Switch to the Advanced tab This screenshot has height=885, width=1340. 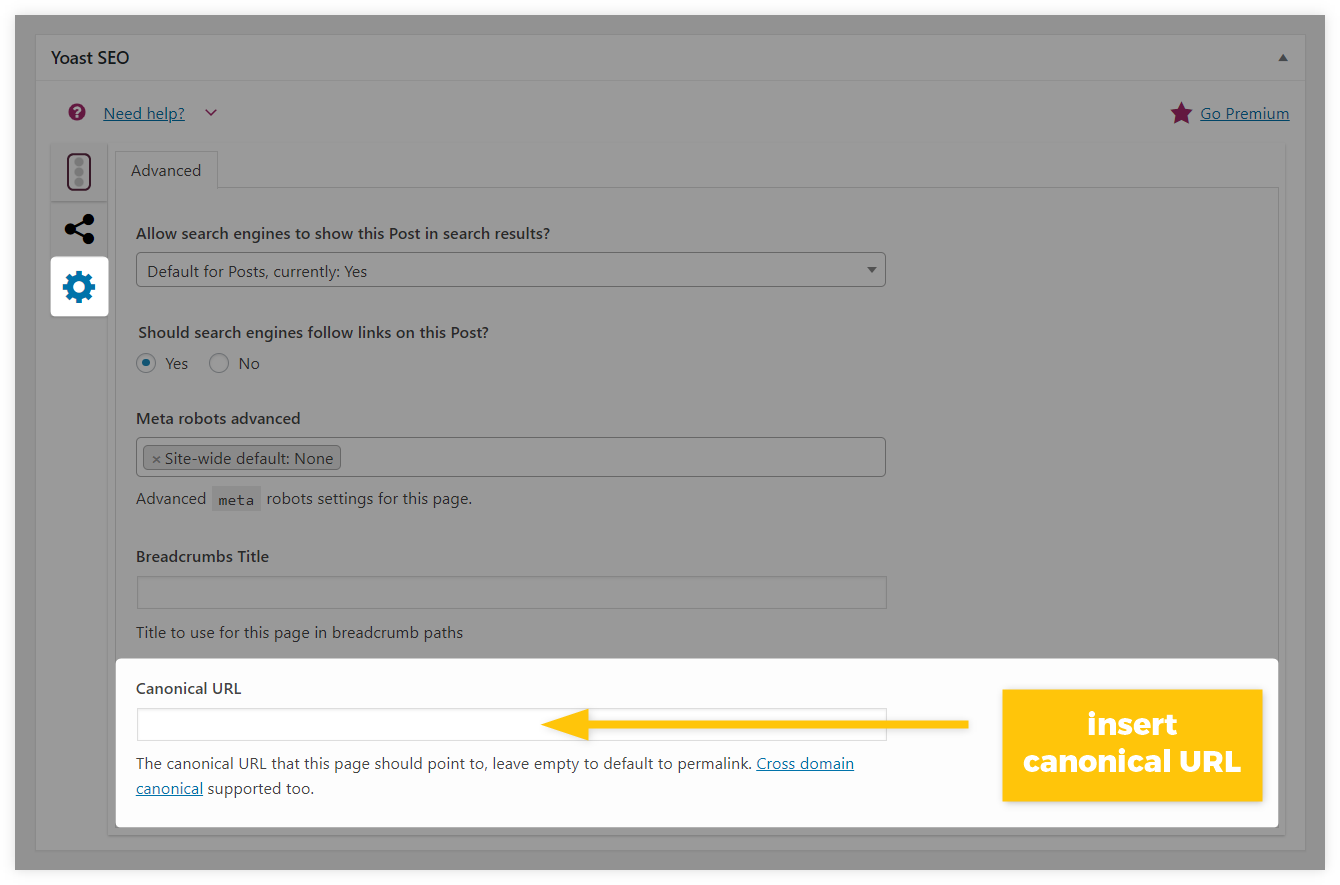(x=166, y=170)
